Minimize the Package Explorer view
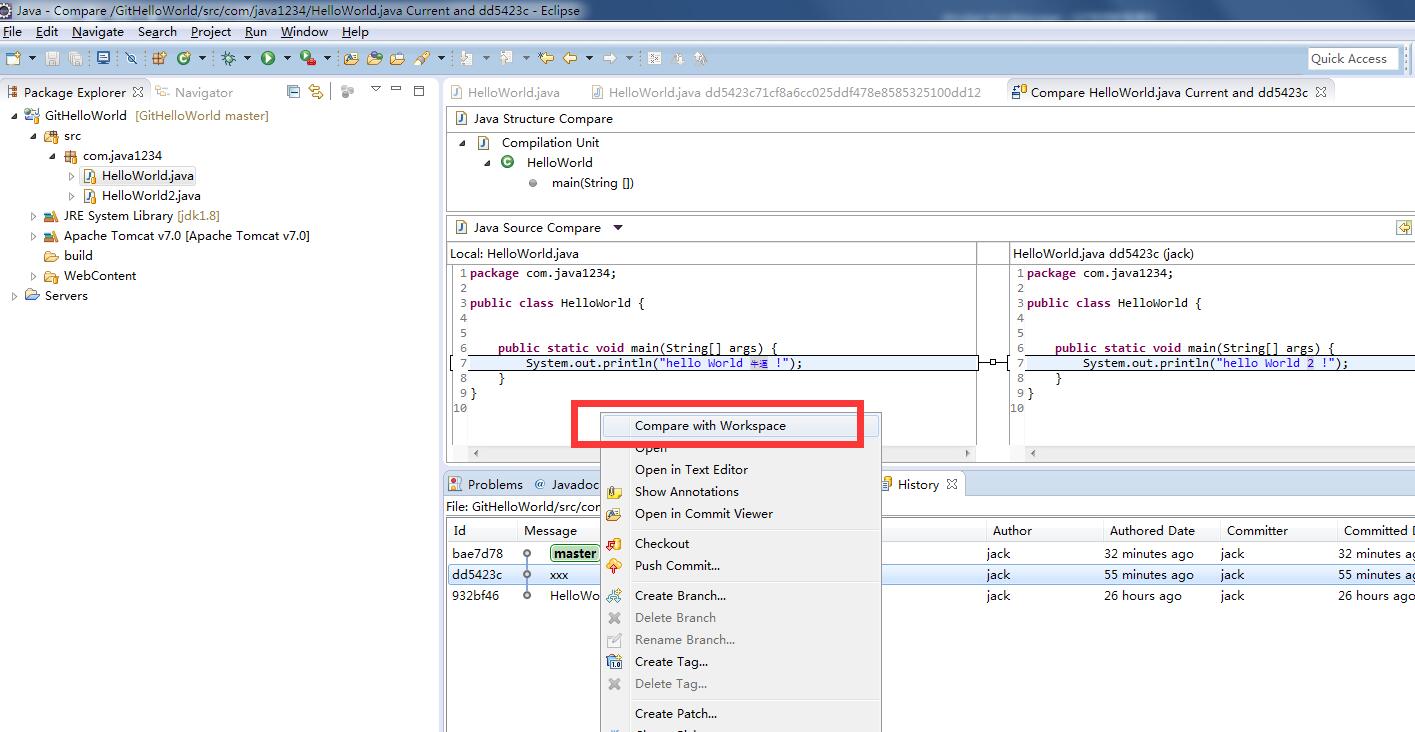The image size is (1415, 732). [397, 90]
